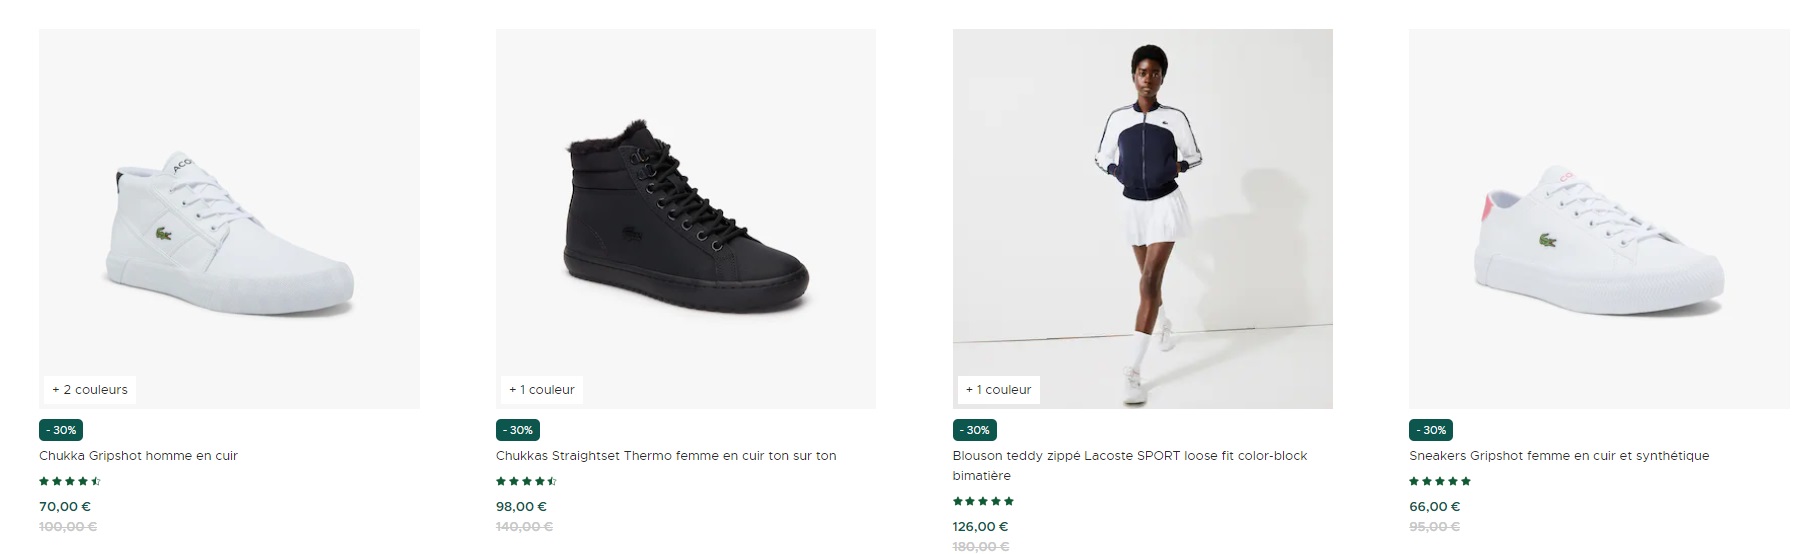Click star rating under Chukkas Straightset Thermo

click(526, 481)
